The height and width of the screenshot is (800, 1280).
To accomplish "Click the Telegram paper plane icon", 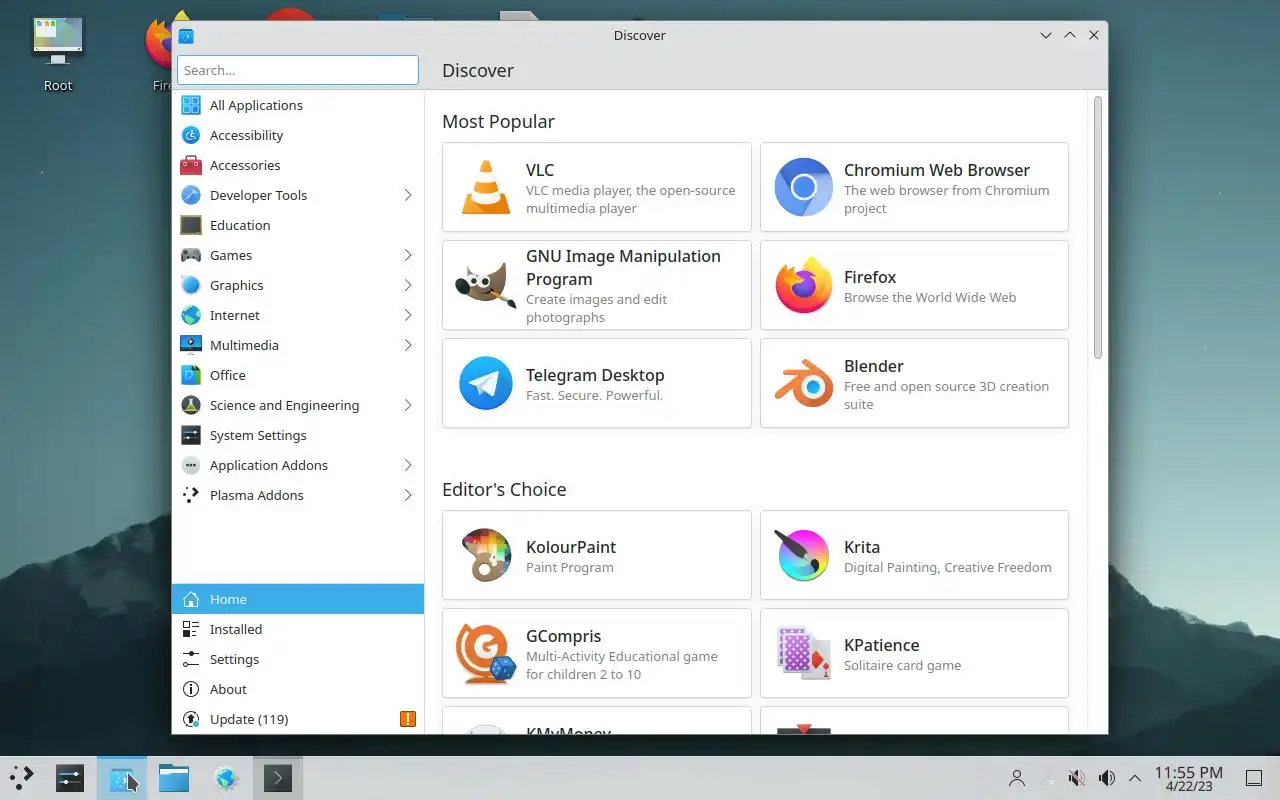I will [486, 383].
